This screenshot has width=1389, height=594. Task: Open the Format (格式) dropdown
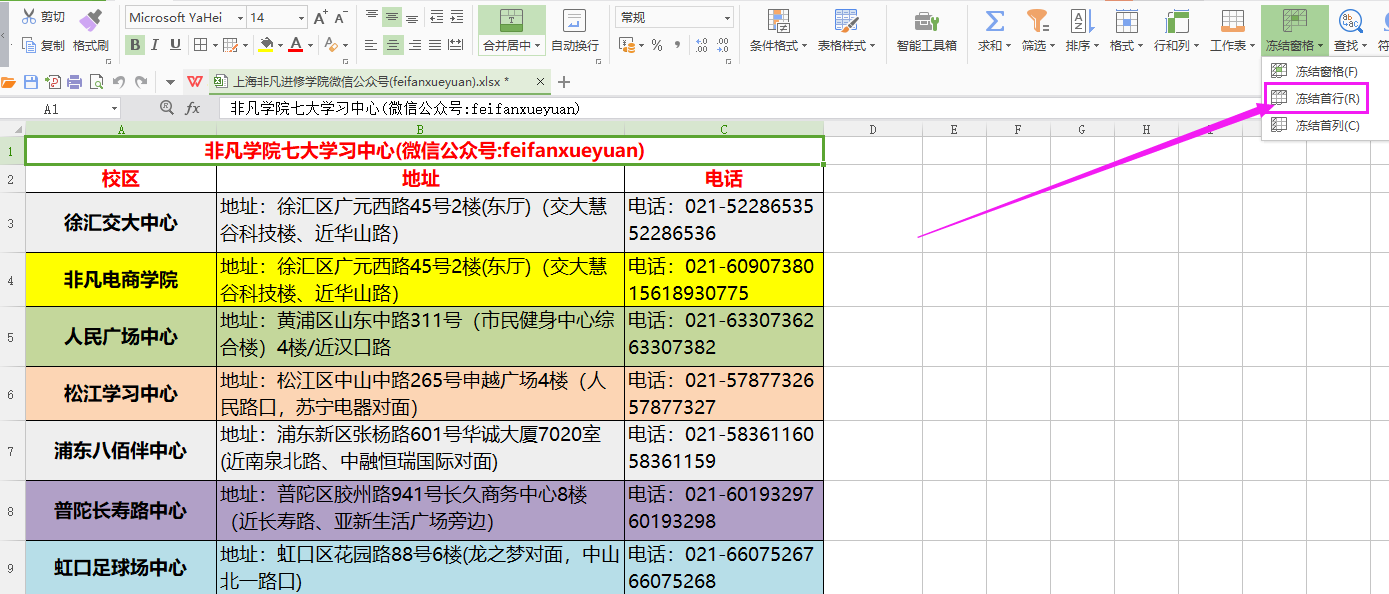pos(1126,30)
